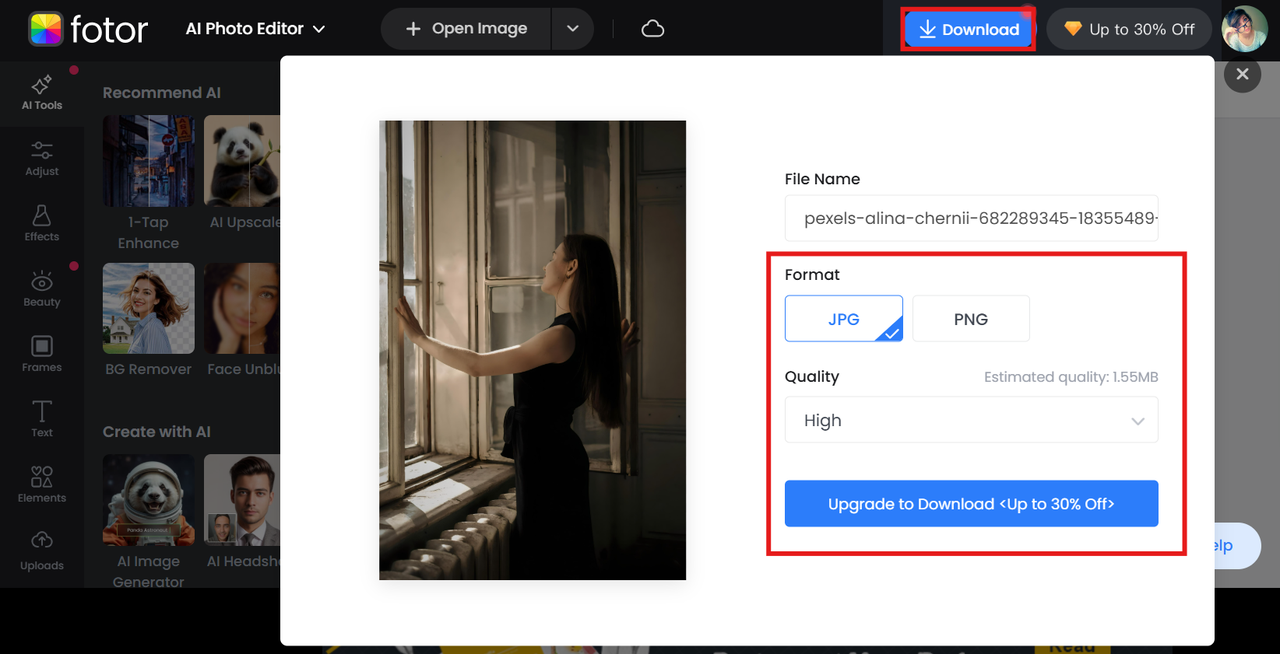Open the Adjust sidebar panel
The width and height of the screenshot is (1280, 654).
coord(42,158)
